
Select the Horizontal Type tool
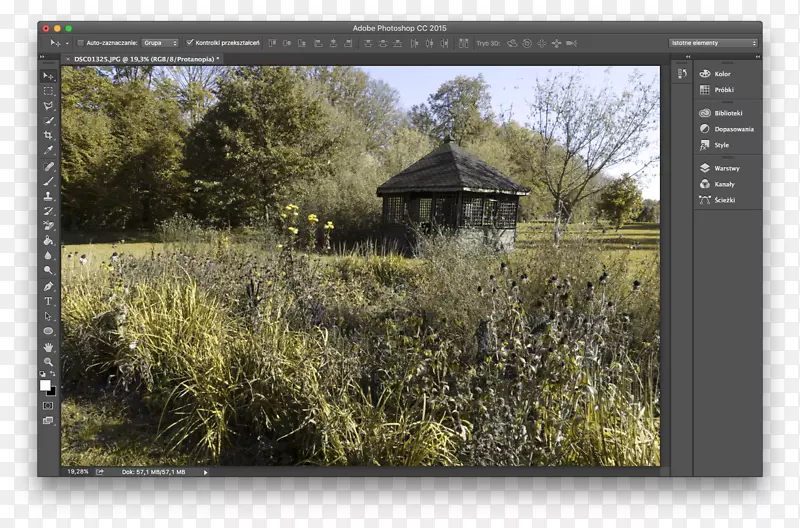[48, 301]
